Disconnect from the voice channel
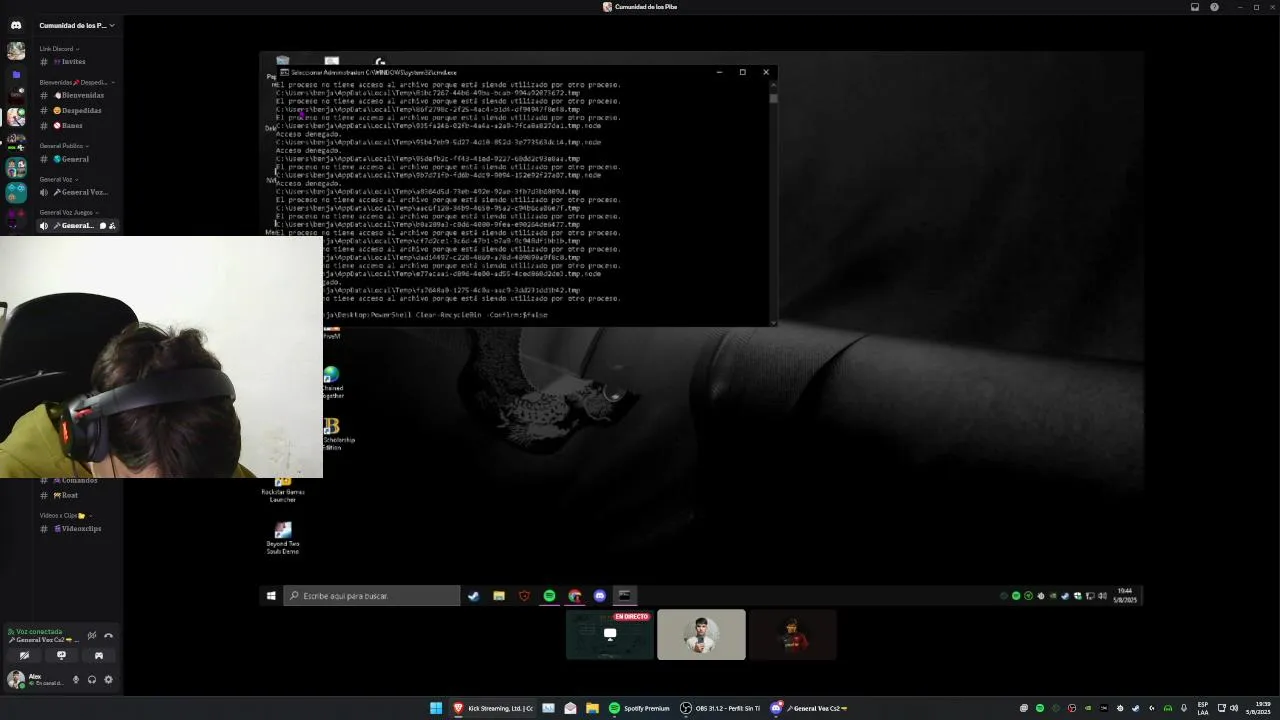The width and height of the screenshot is (1280, 720). coord(108,635)
